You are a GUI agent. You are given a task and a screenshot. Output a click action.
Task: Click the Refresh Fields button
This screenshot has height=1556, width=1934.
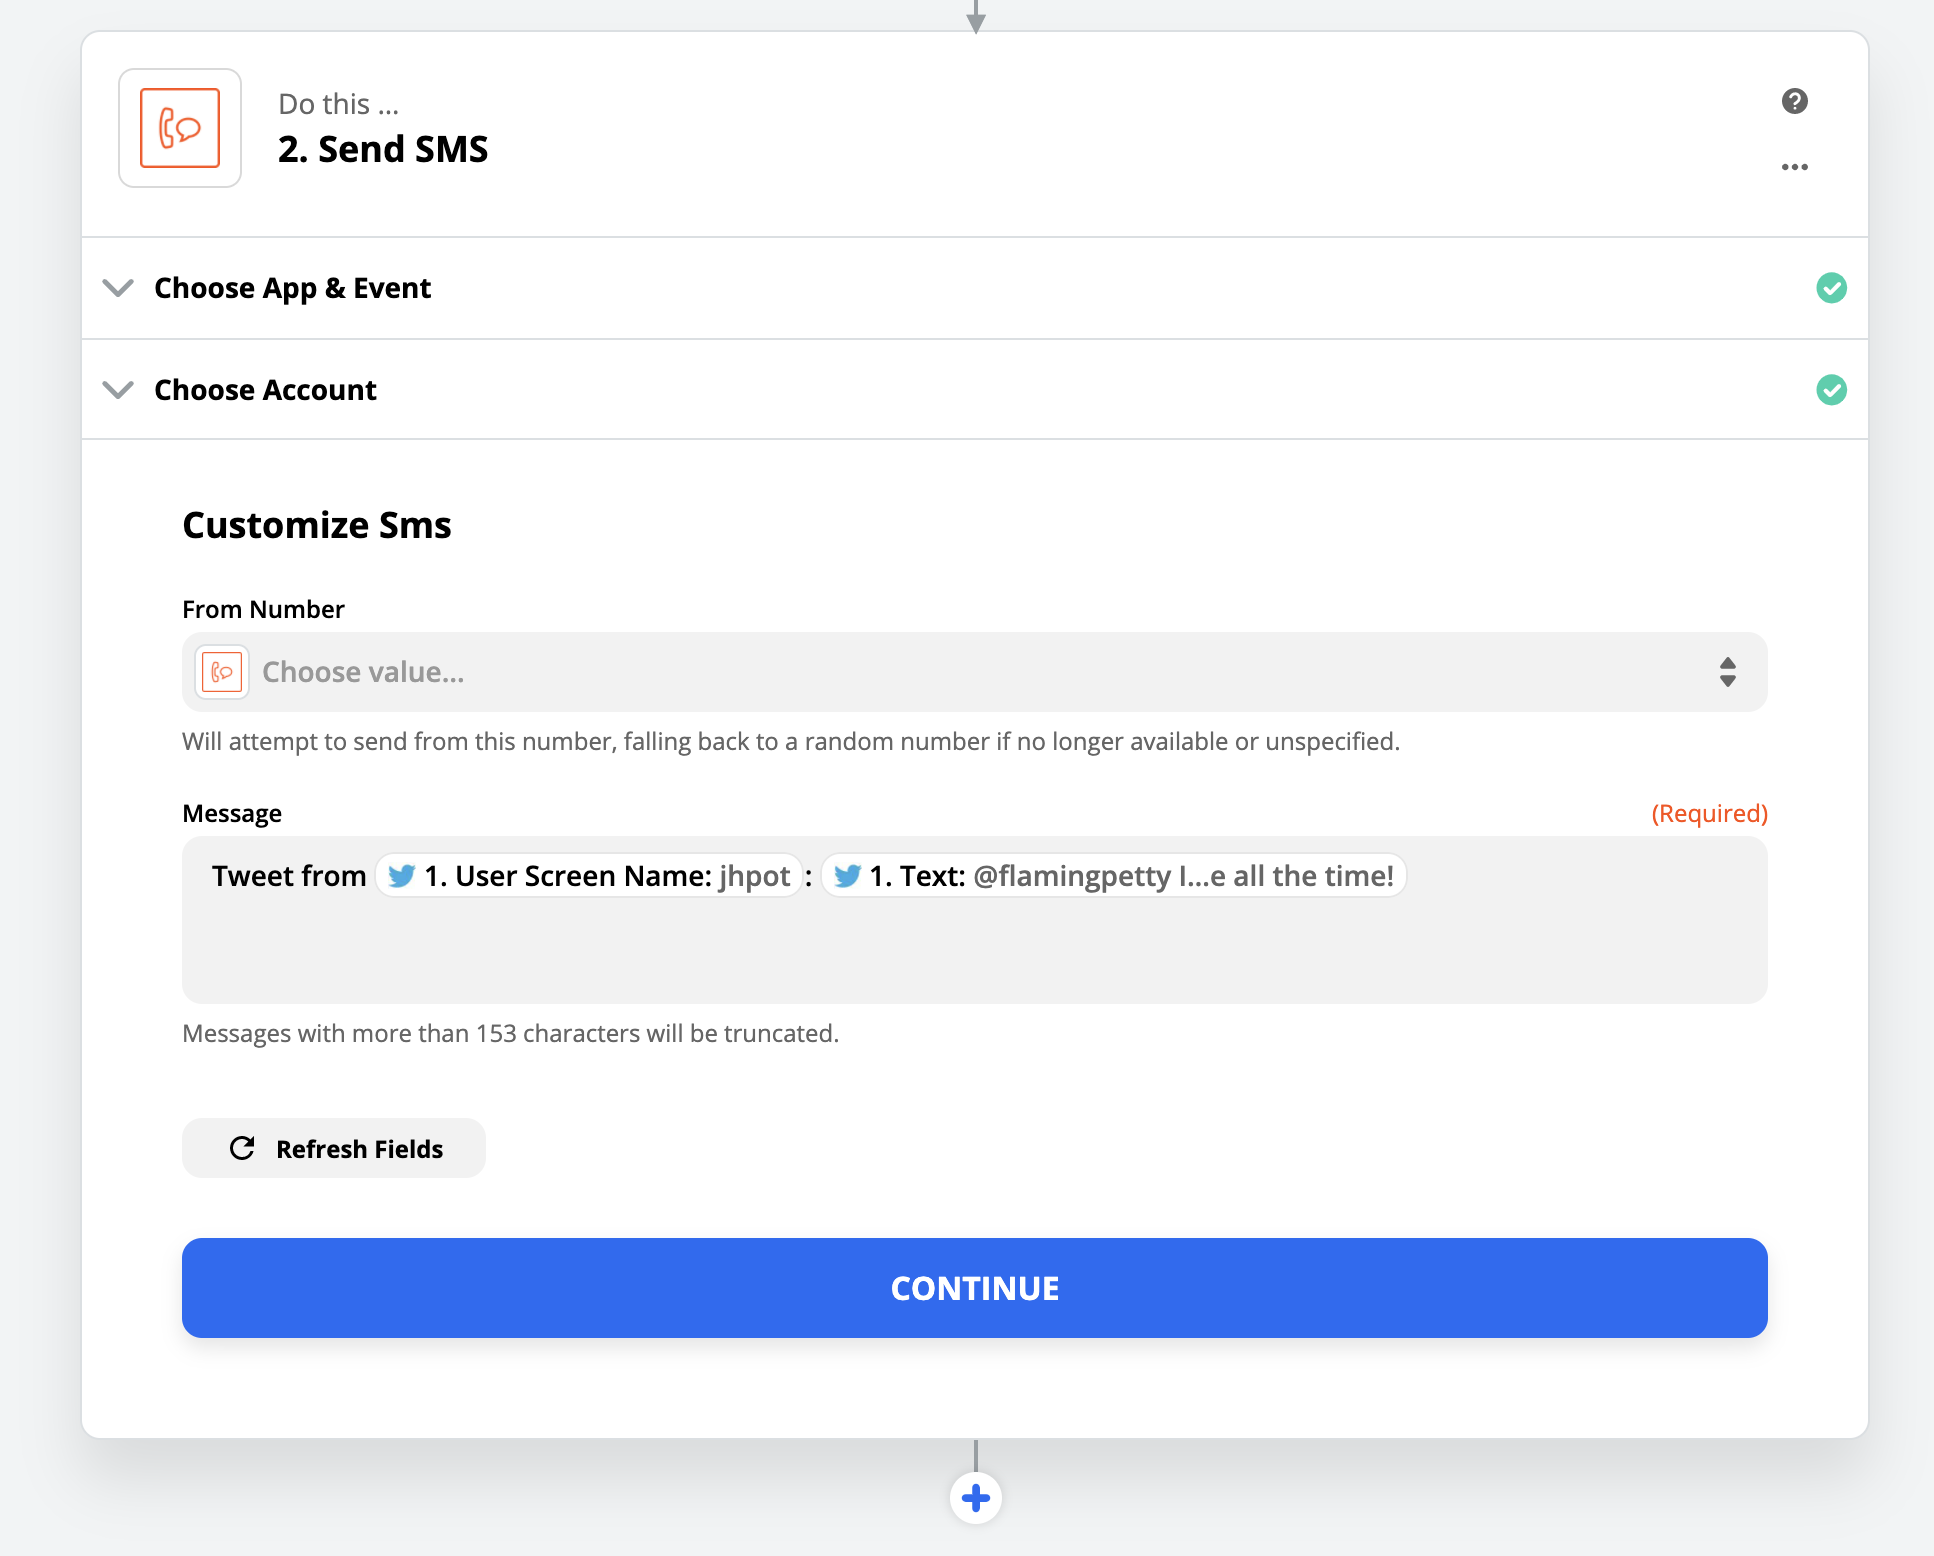(x=334, y=1148)
